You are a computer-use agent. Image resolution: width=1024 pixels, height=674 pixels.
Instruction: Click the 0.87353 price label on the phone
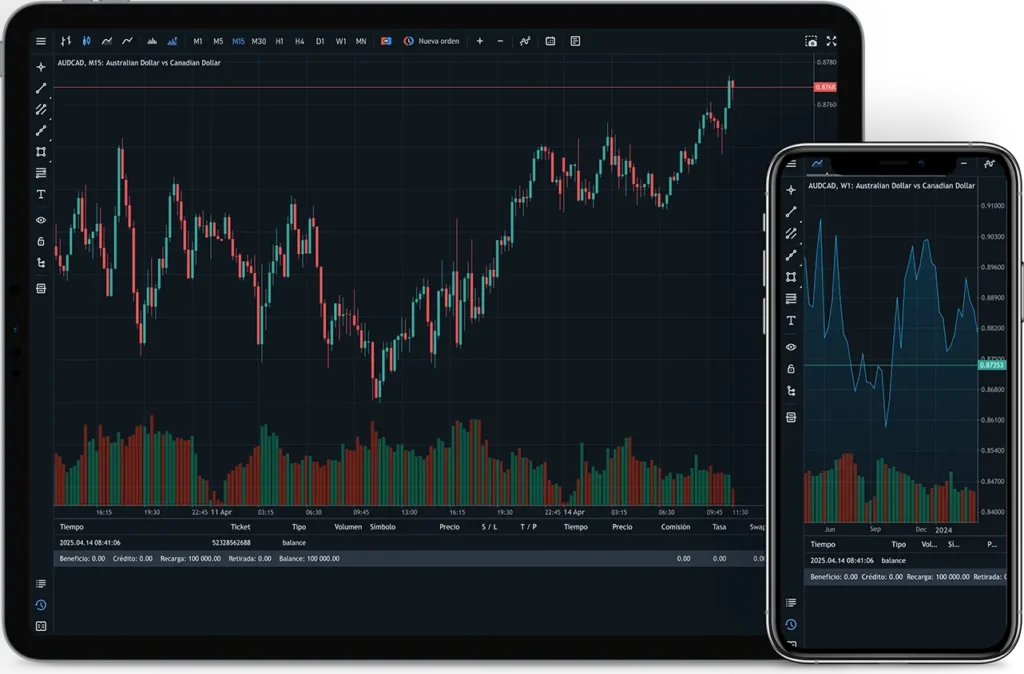tap(992, 365)
